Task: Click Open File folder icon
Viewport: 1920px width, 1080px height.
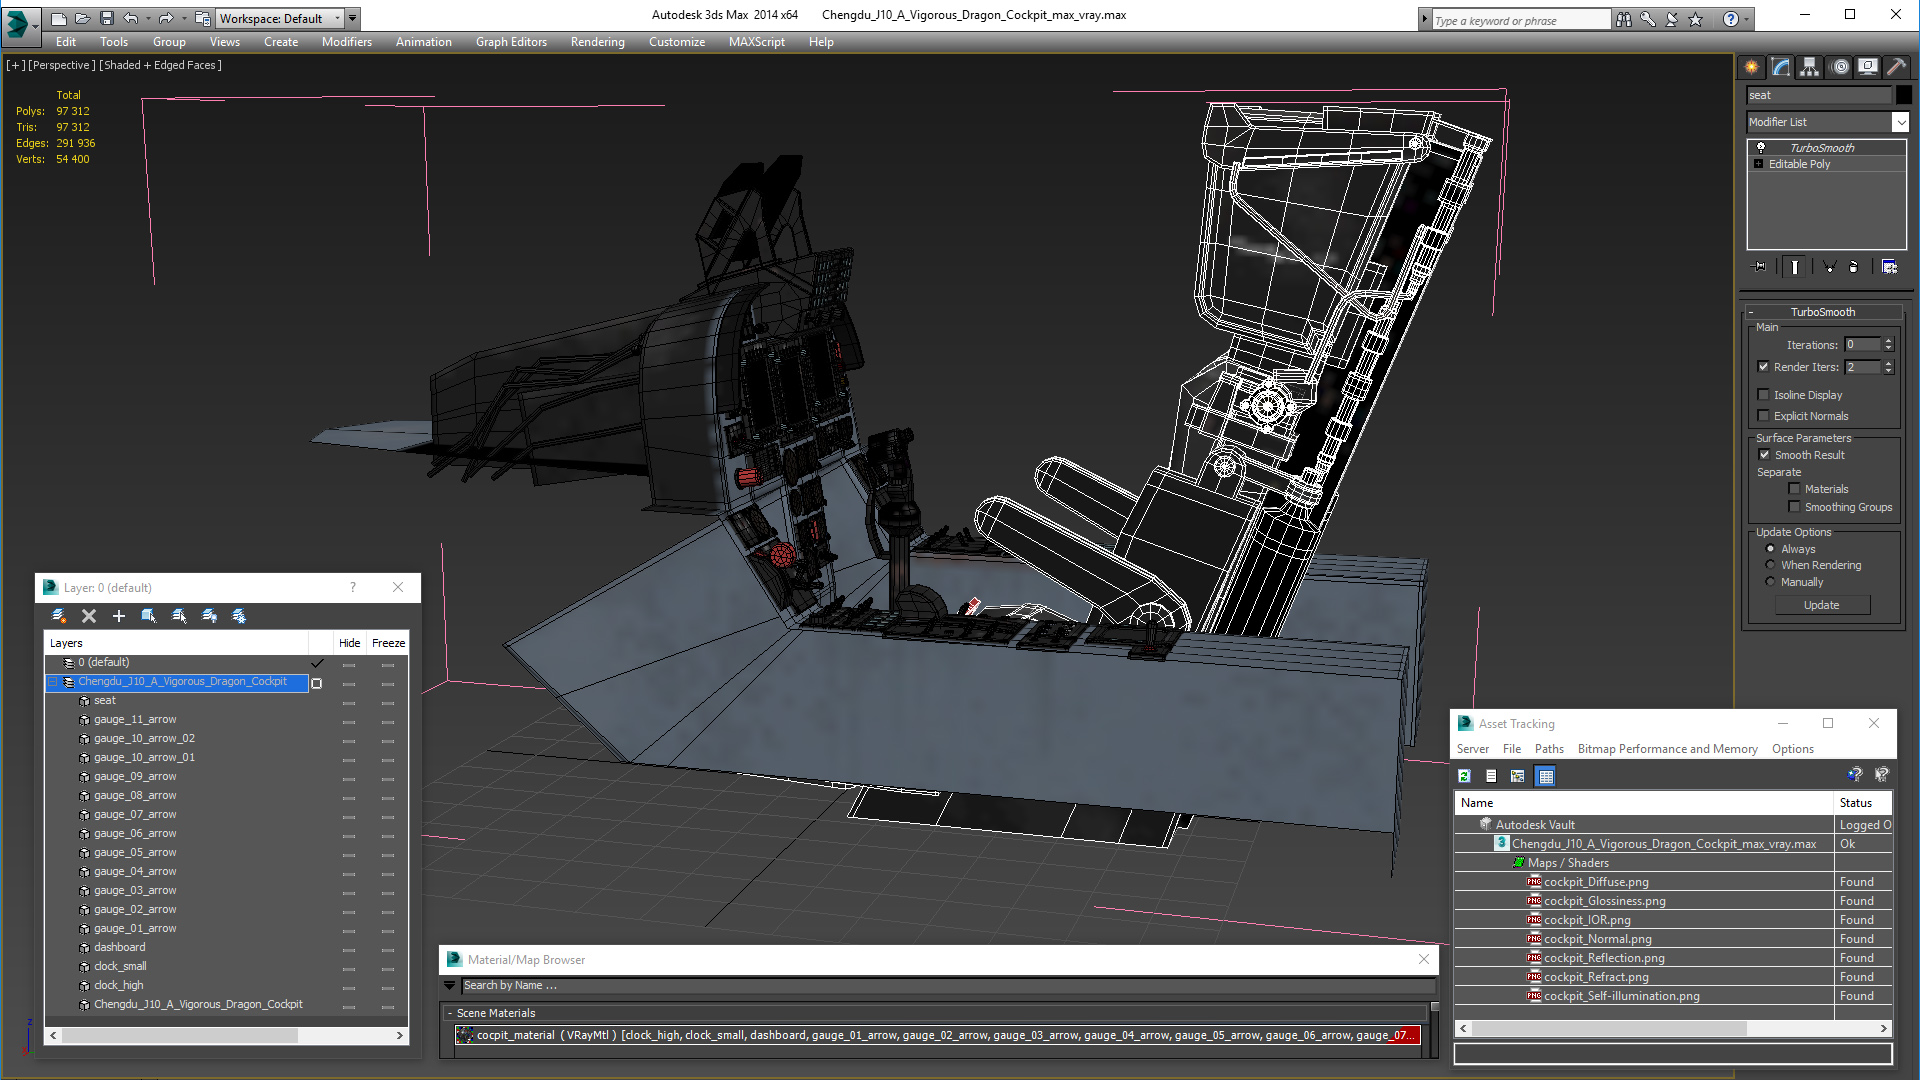Action: (x=83, y=18)
